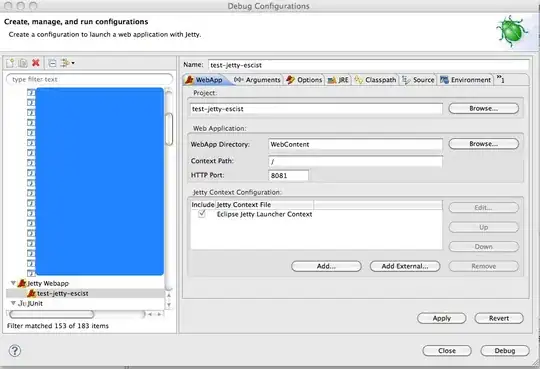Collapse the Jetty Webapp tree node
Viewport: 540px width, 369px height.
(13, 283)
